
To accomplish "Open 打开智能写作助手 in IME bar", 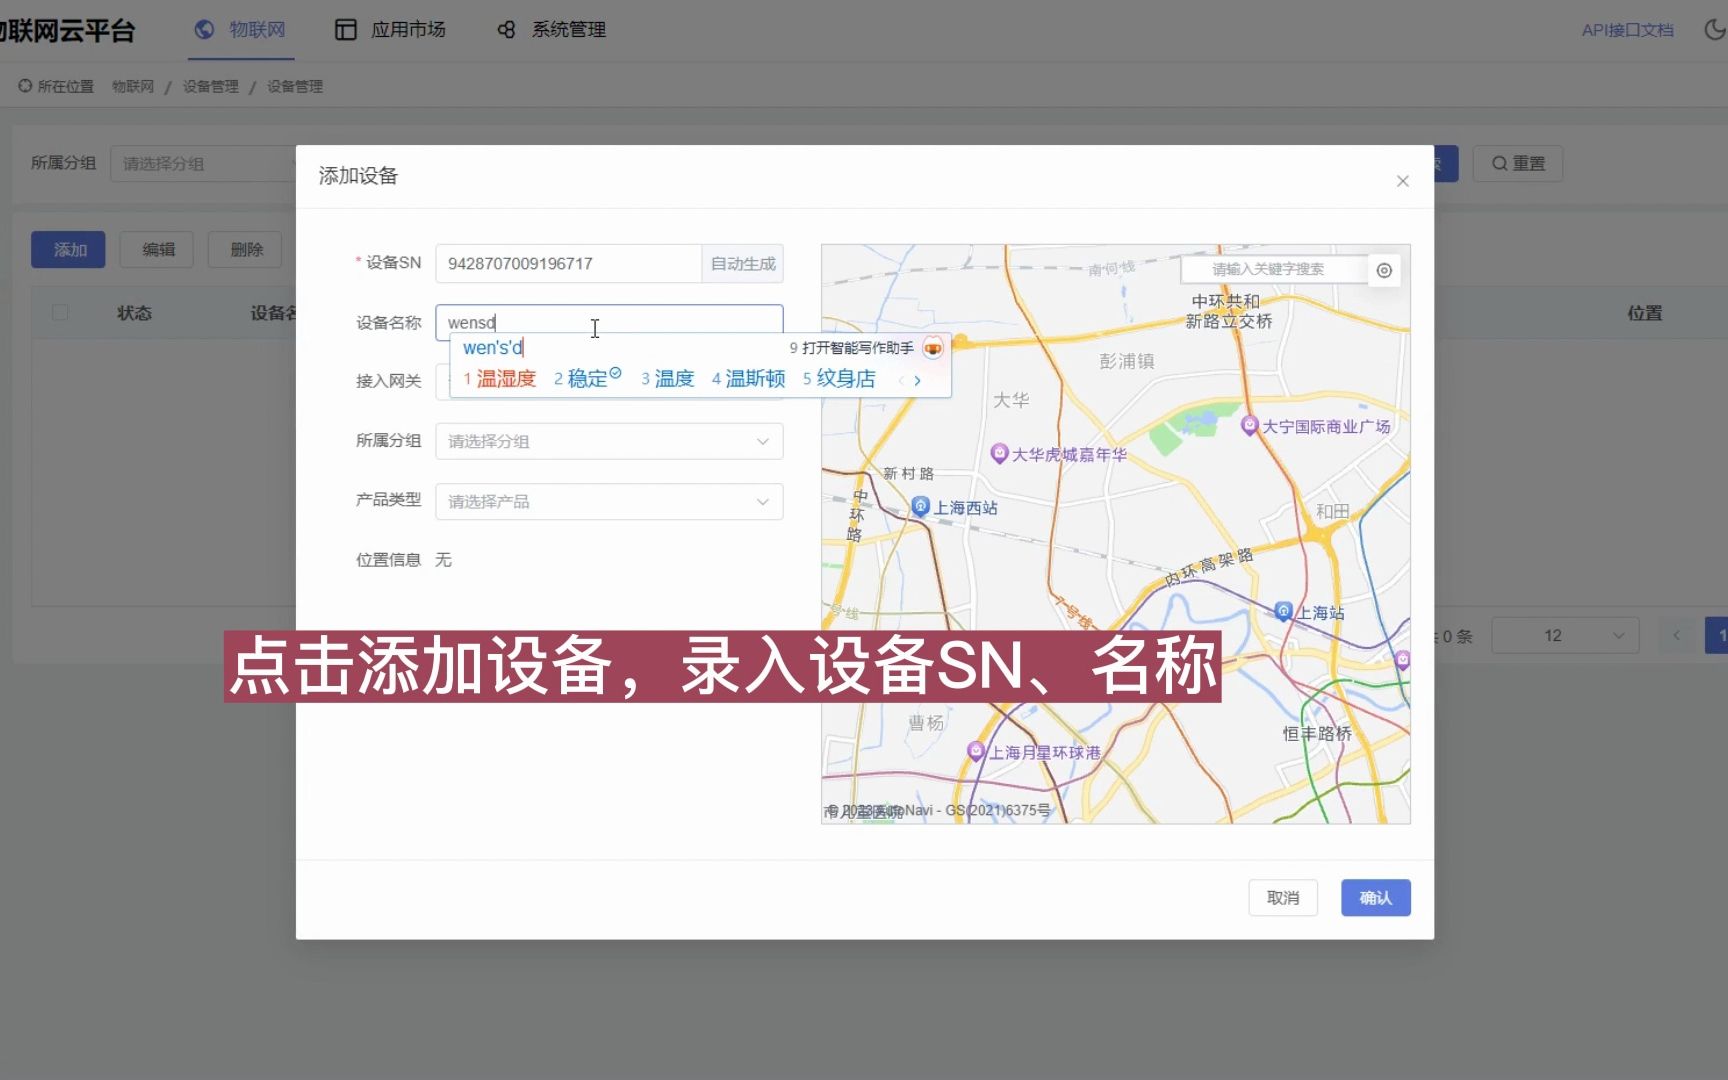I will 852,348.
